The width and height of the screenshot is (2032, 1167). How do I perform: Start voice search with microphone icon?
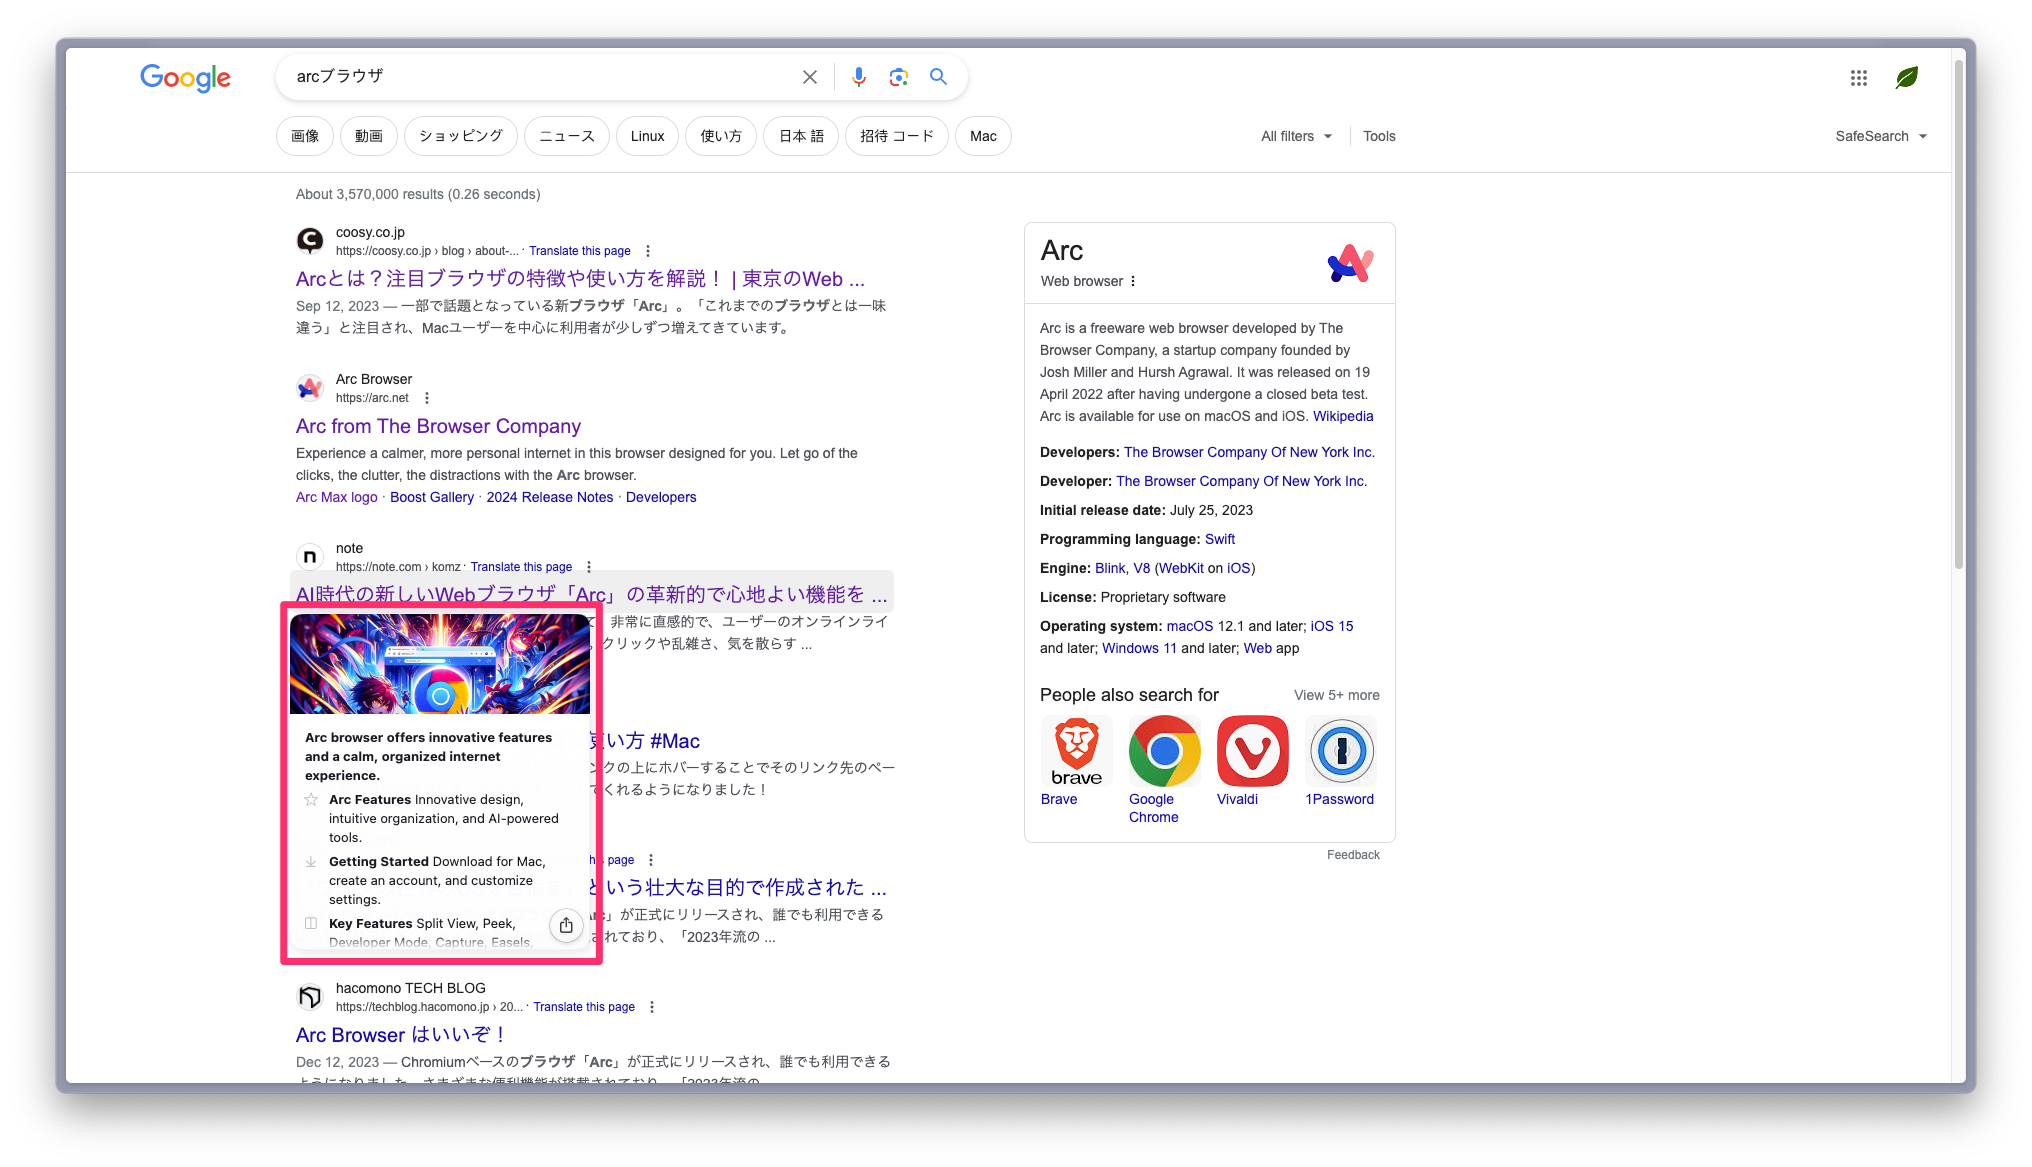(859, 77)
